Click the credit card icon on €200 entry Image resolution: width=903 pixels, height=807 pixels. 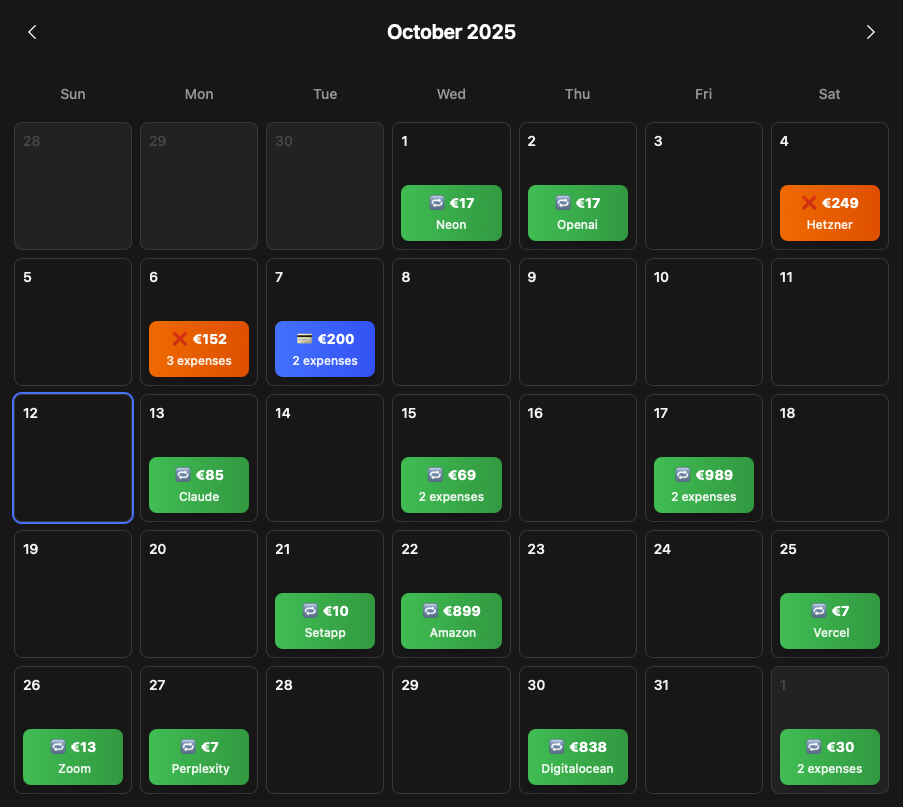306,339
